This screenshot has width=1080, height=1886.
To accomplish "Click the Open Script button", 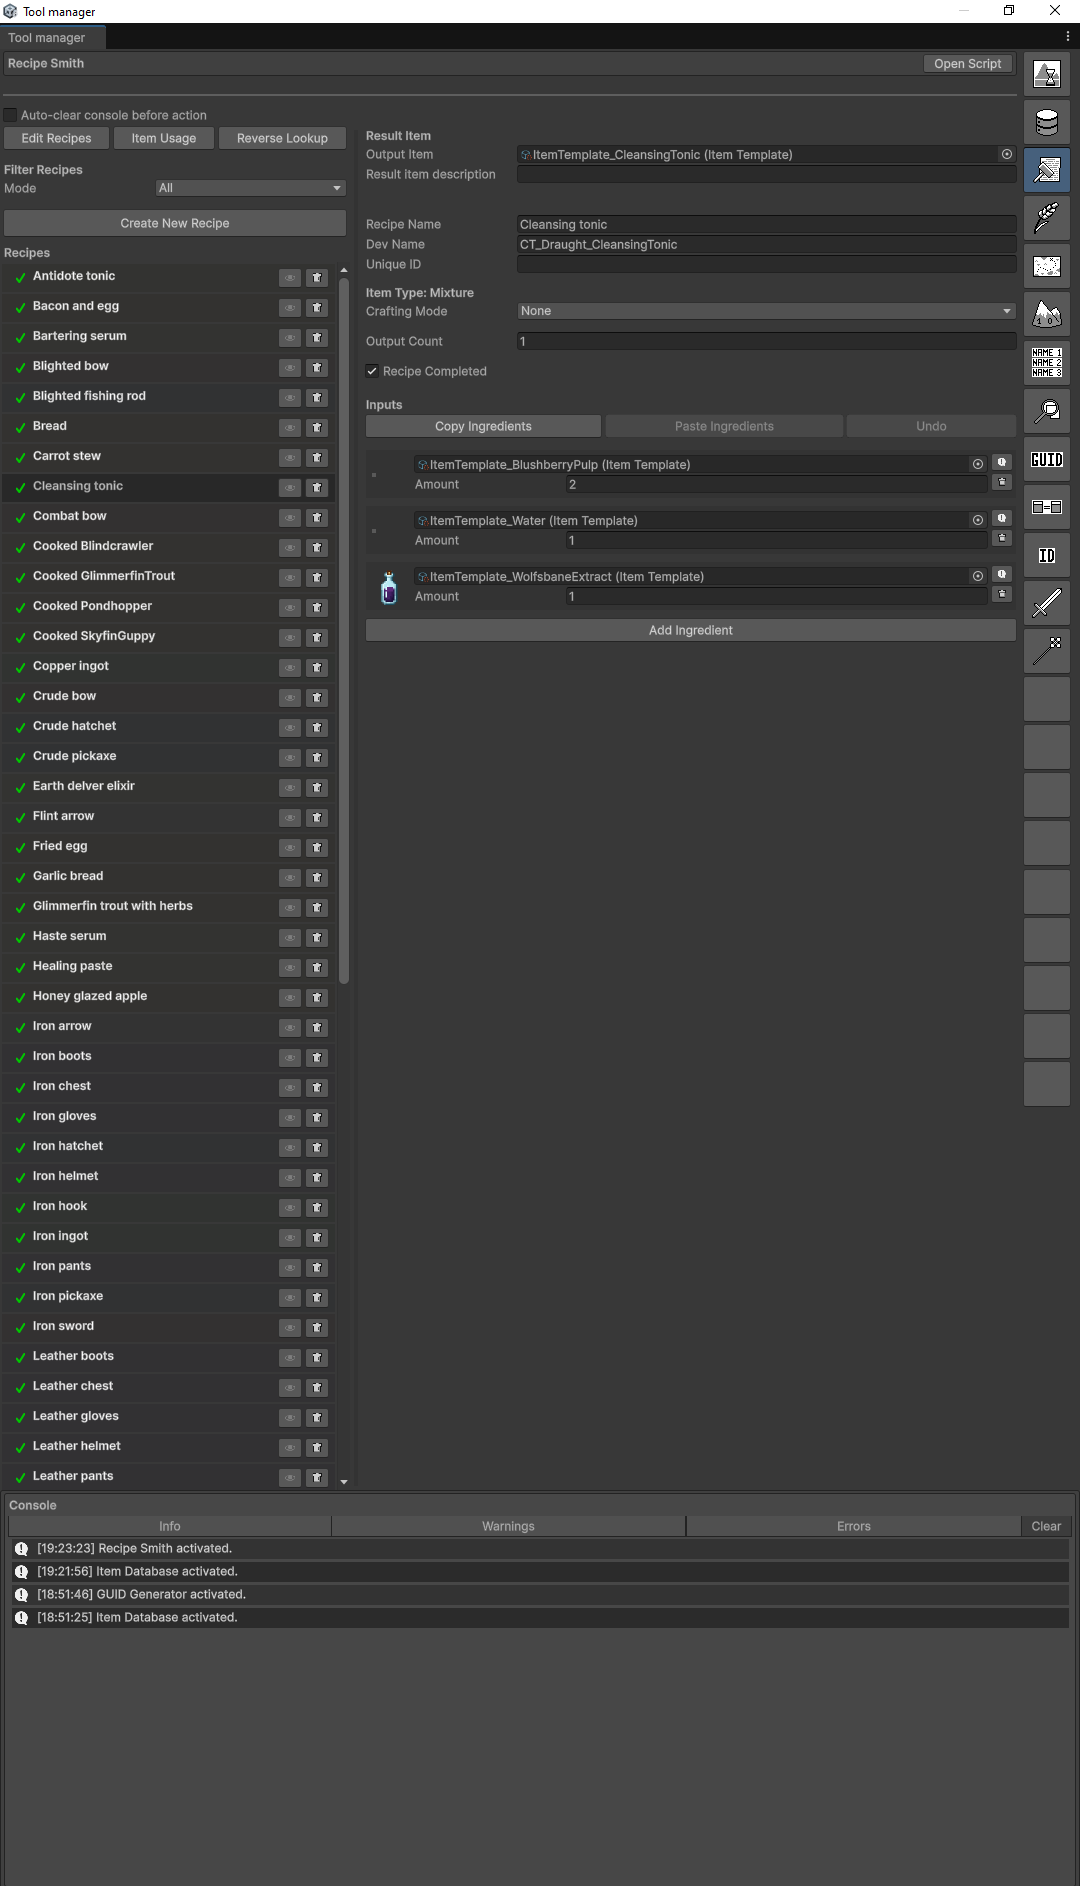I will (x=967, y=63).
